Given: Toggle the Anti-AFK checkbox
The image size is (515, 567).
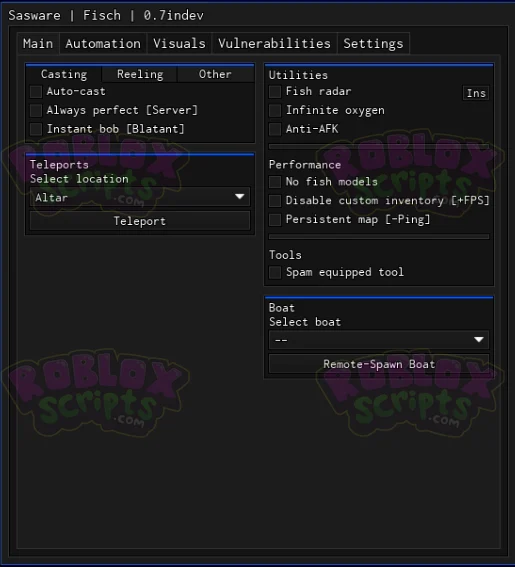Looking at the screenshot, I should (275, 129).
